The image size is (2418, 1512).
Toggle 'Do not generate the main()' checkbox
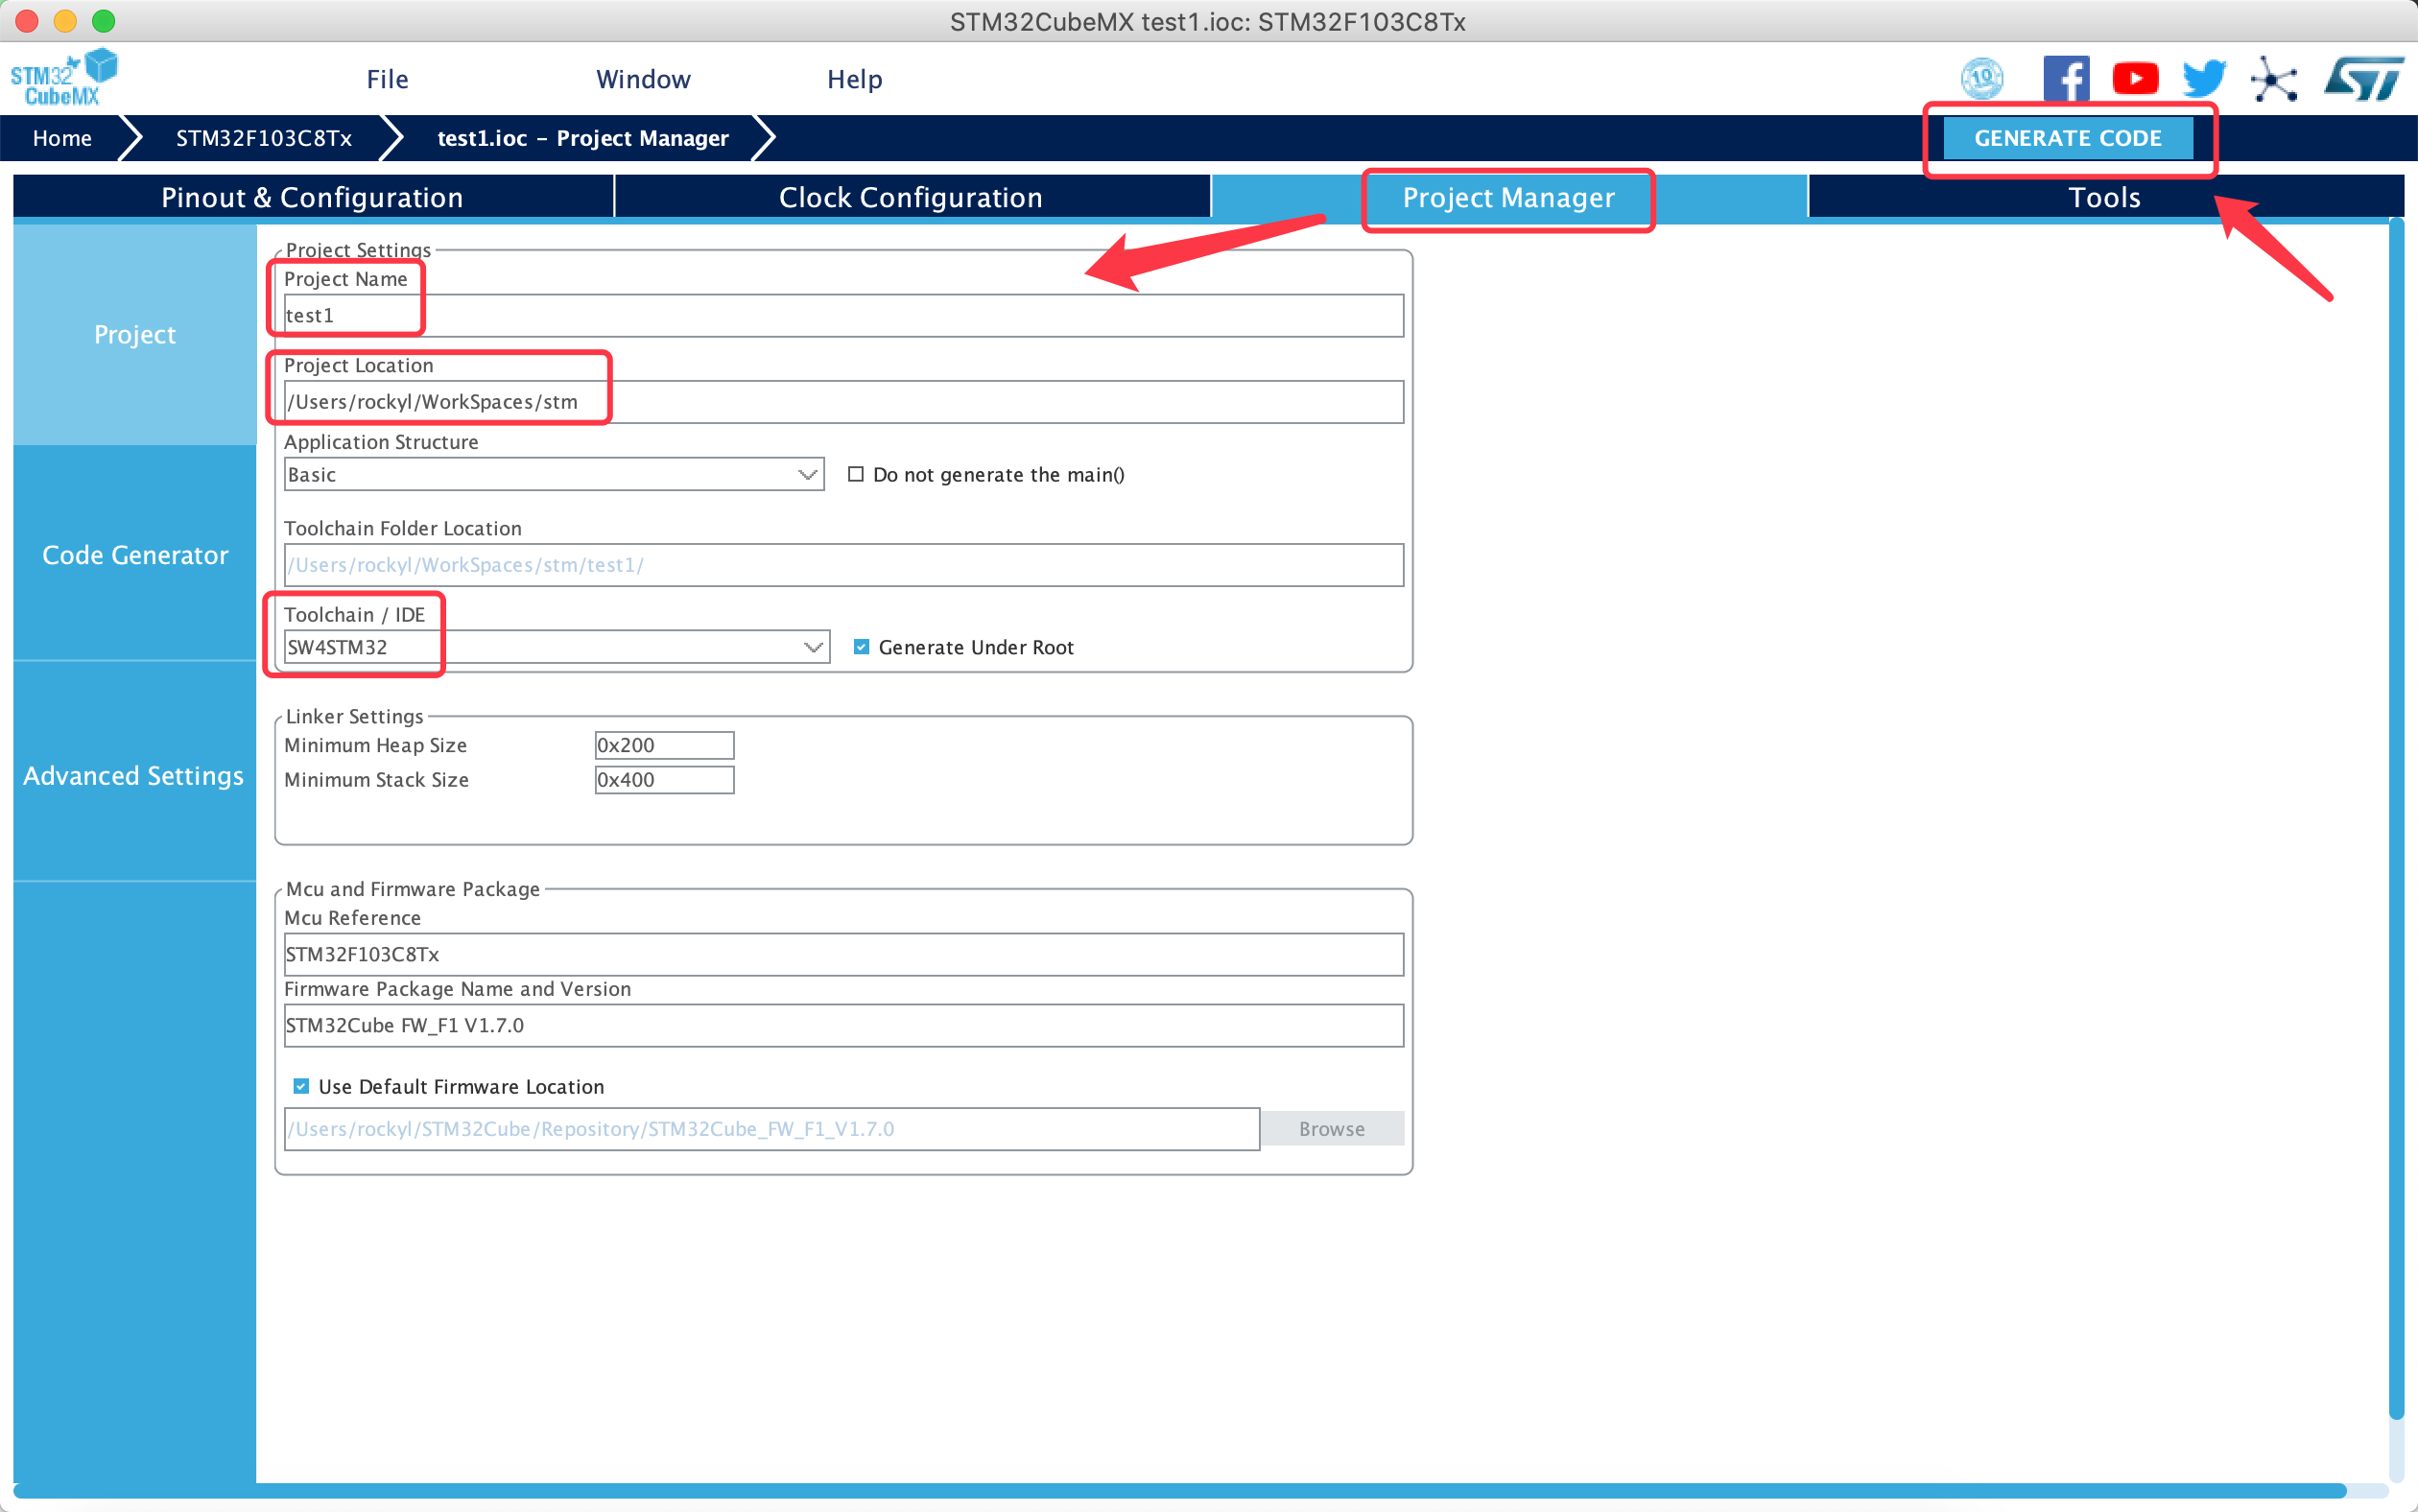pyautogui.click(x=856, y=474)
